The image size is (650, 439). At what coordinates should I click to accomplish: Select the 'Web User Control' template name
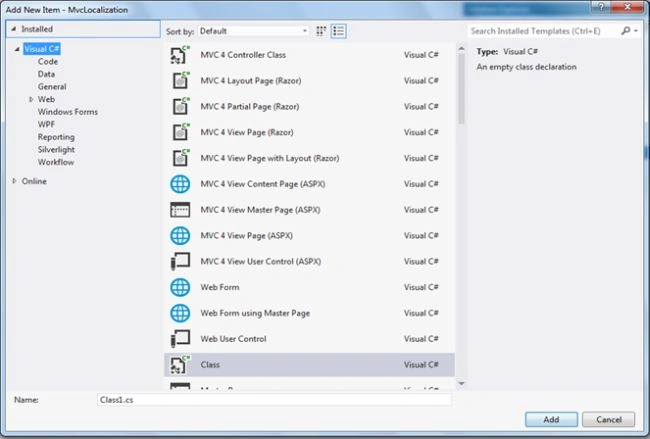point(233,339)
